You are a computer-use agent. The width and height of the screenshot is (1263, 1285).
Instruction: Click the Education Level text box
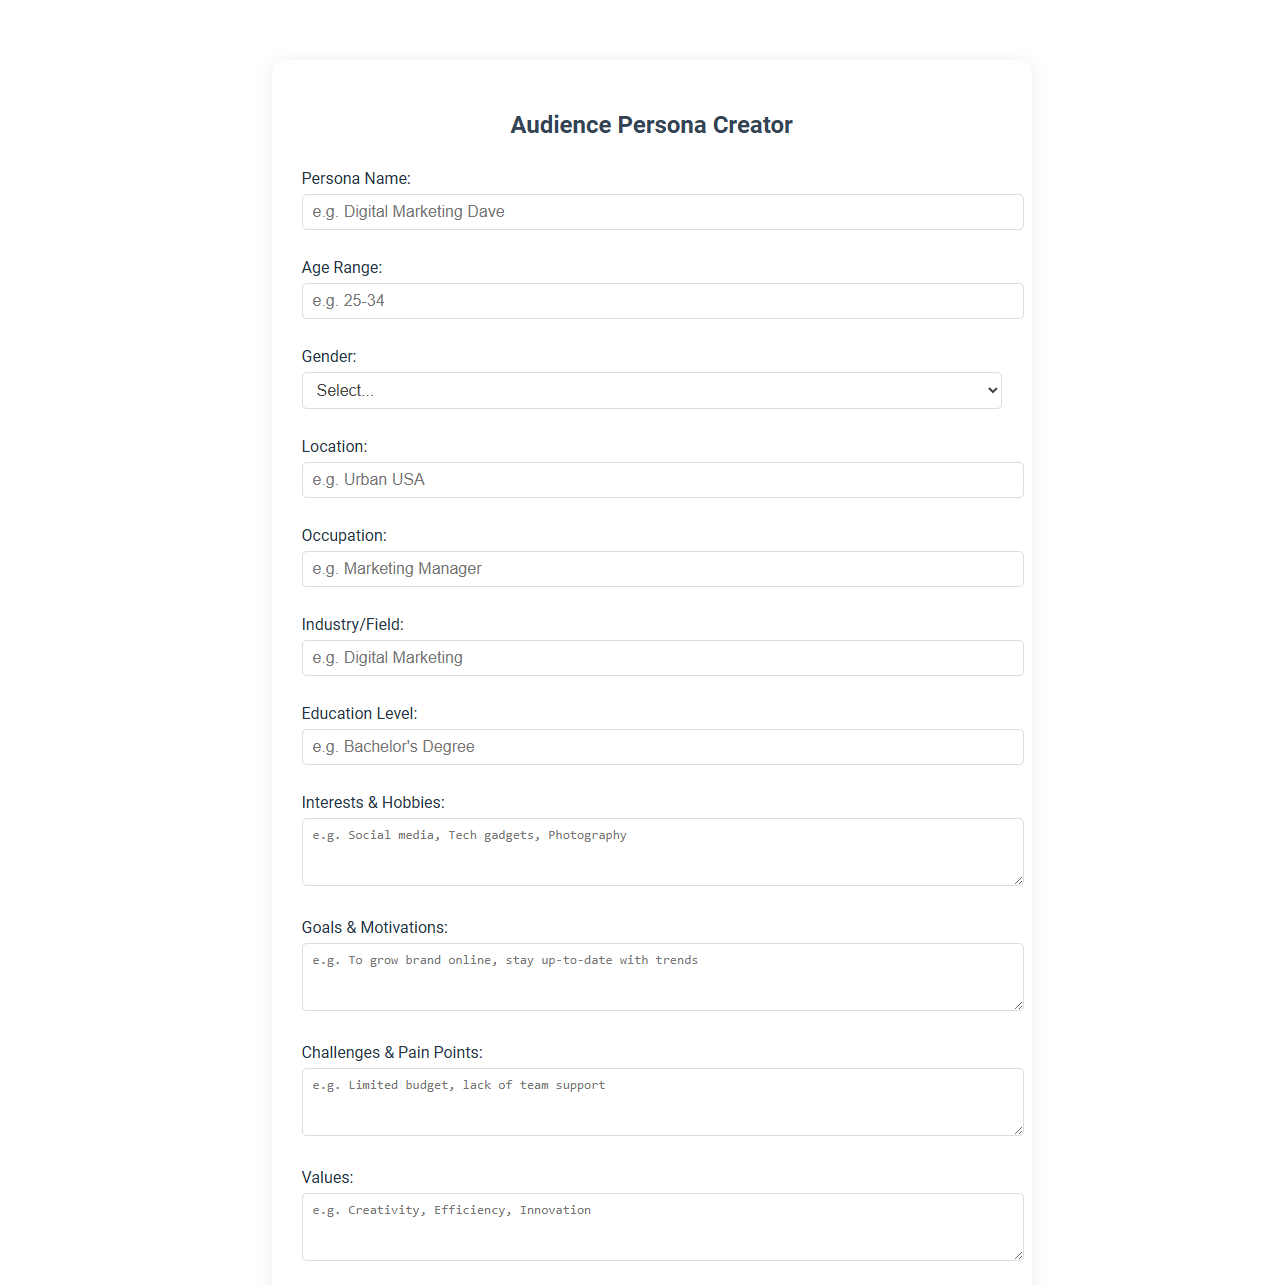pyautogui.click(x=662, y=747)
